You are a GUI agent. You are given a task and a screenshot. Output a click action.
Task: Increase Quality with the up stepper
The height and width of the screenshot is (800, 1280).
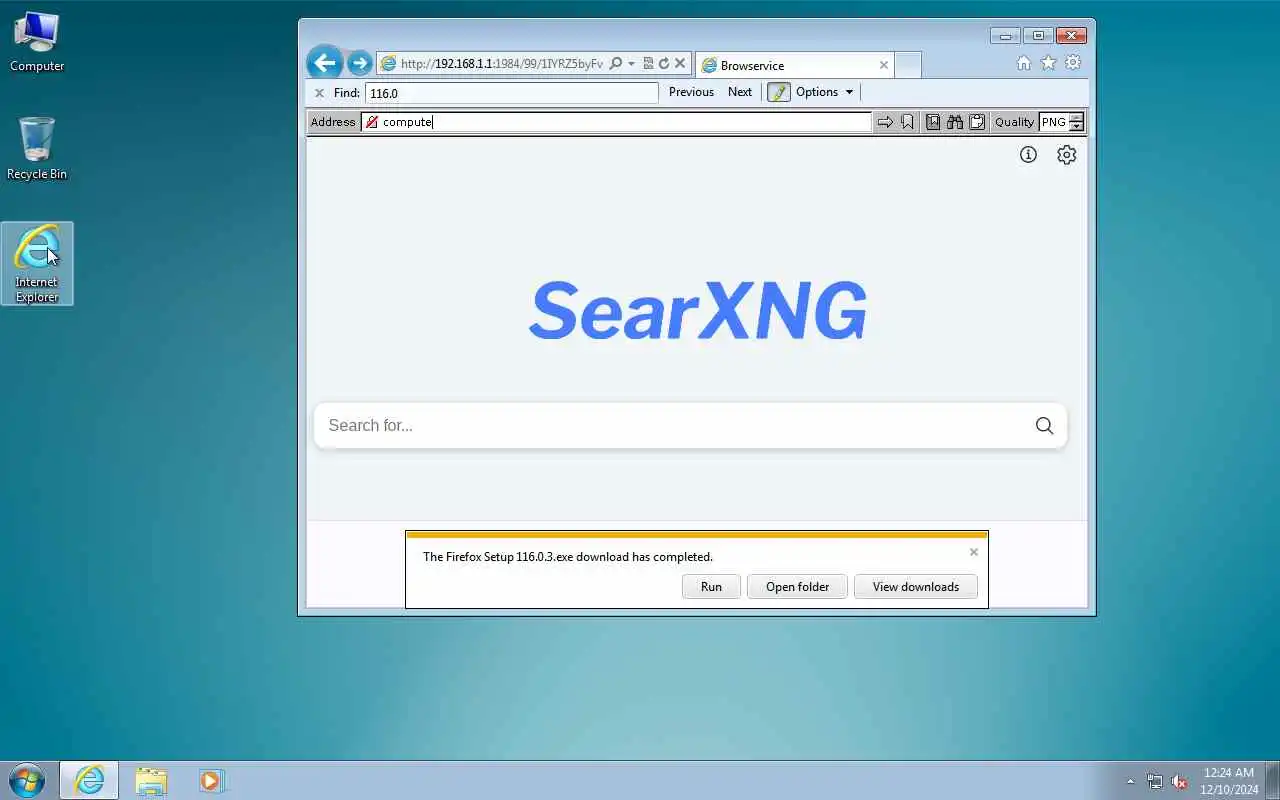coord(1076,117)
